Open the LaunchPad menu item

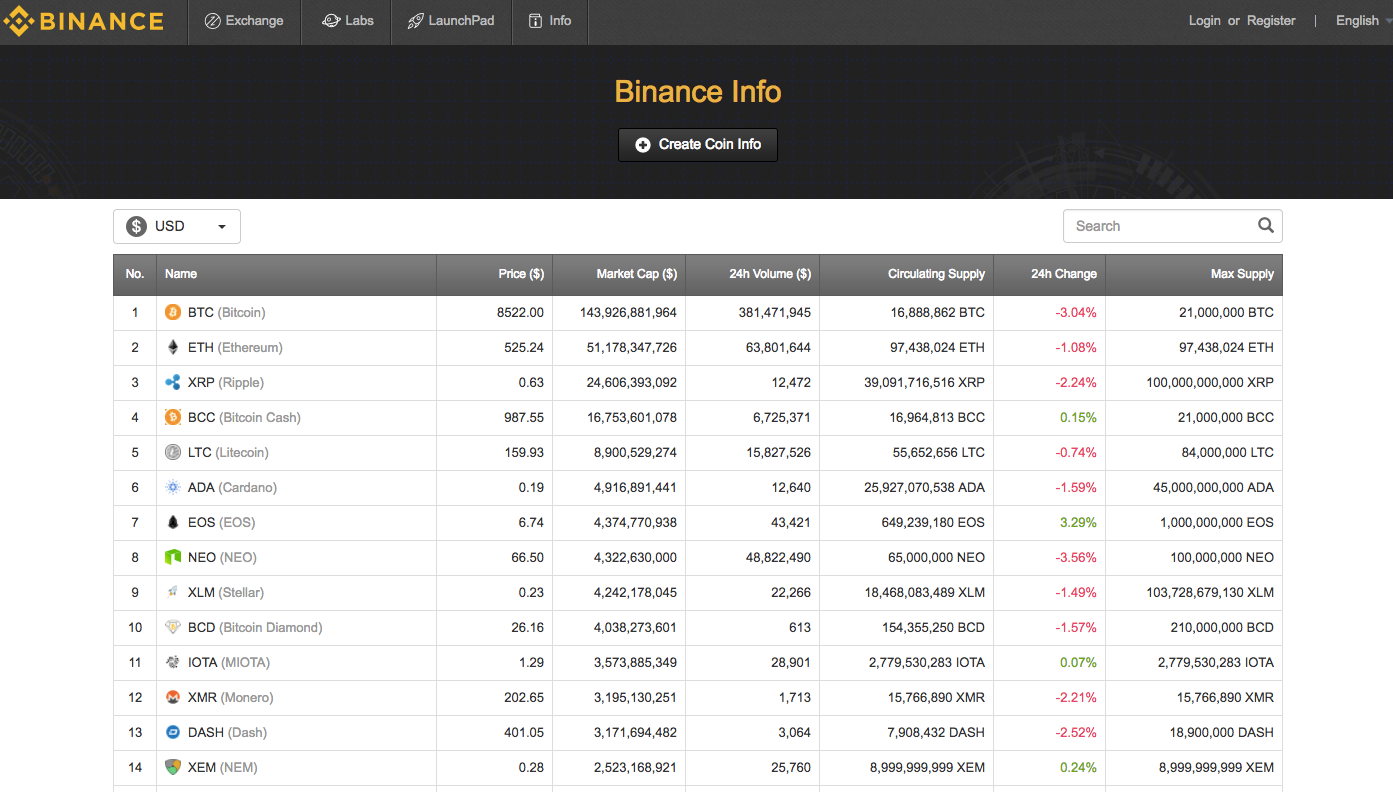(x=451, y=21)
